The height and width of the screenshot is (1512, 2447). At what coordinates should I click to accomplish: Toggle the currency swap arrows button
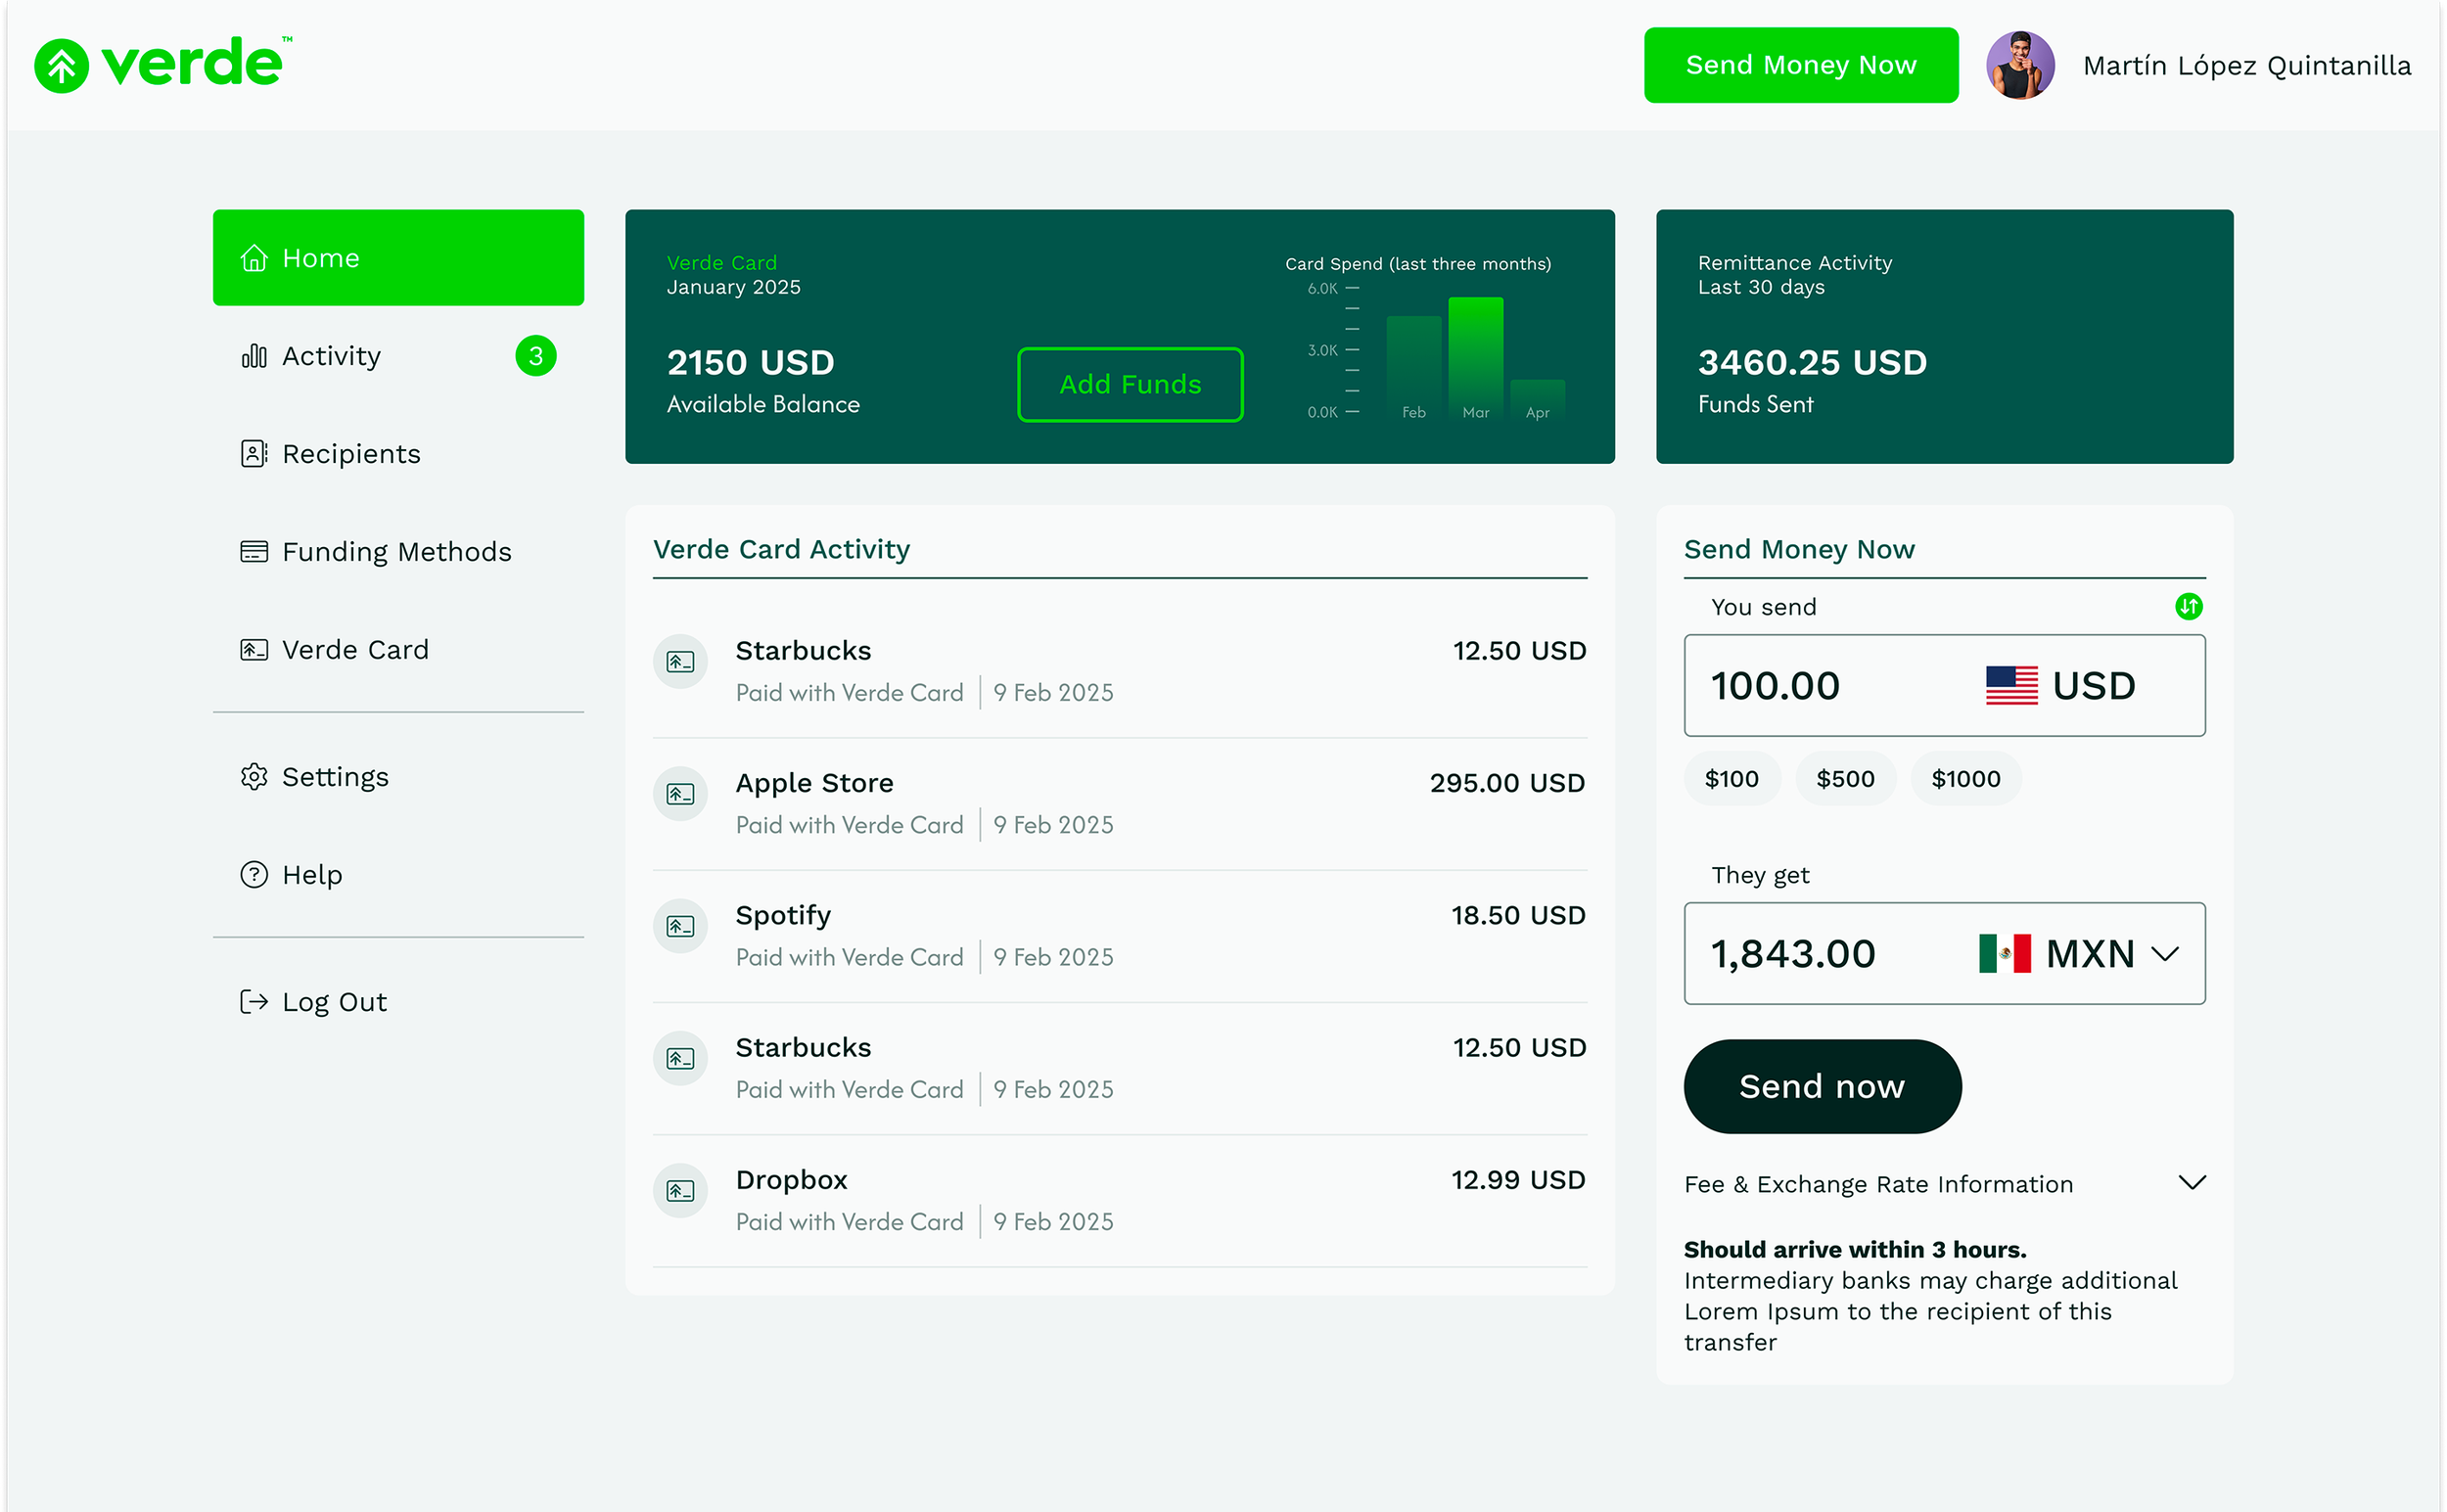pyautogui.click(x=2188, y=606)
